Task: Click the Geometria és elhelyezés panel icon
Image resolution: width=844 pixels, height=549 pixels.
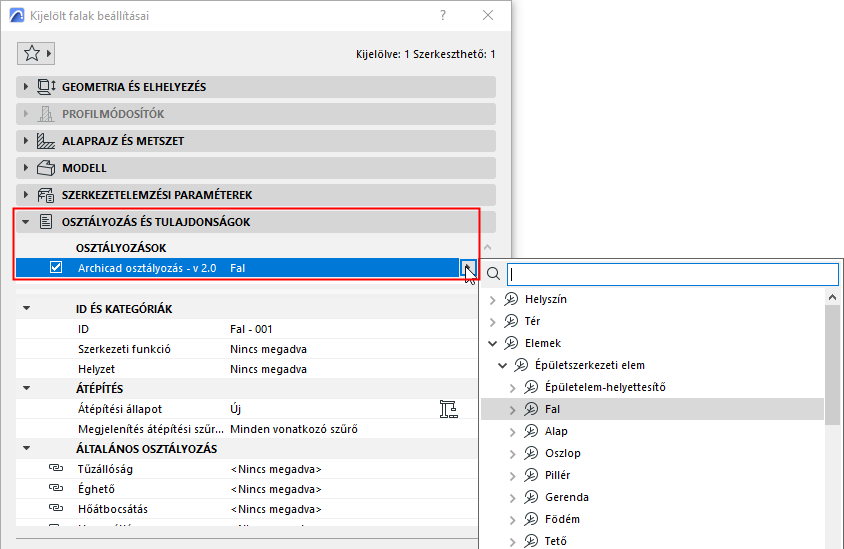Action: tap(46, 87)
